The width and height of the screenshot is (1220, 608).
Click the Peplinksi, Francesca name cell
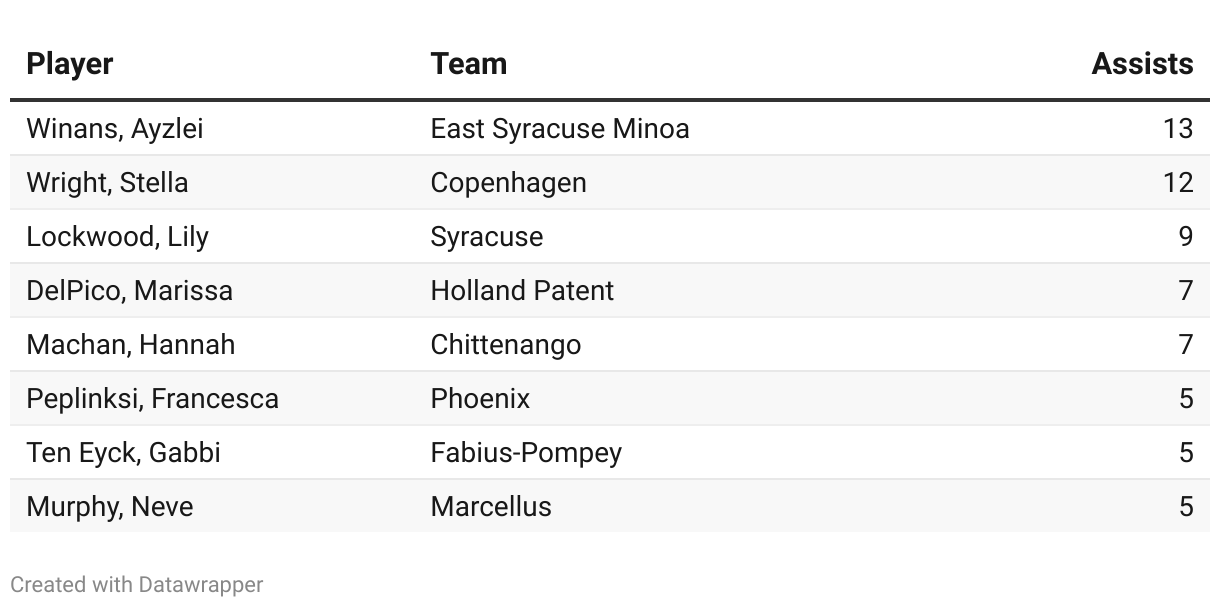tap(152, 399)
